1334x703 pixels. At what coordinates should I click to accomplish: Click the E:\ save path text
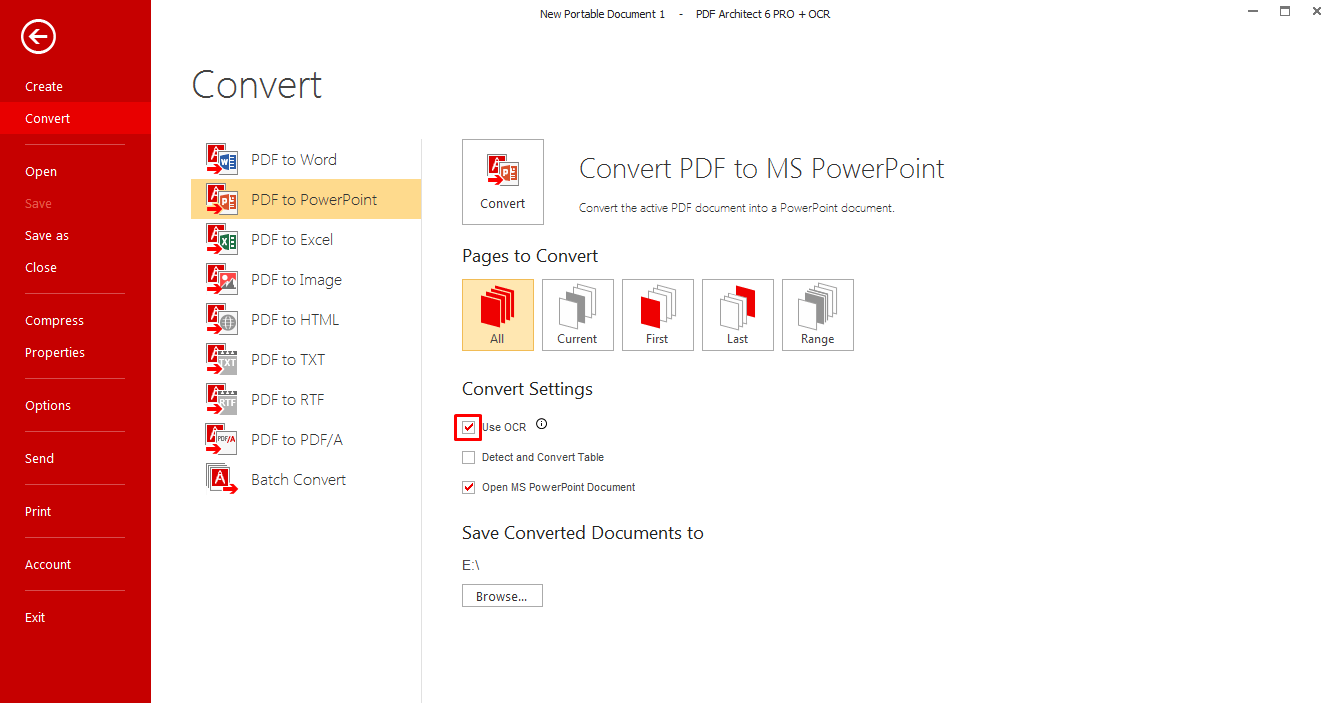coord(471,565)
